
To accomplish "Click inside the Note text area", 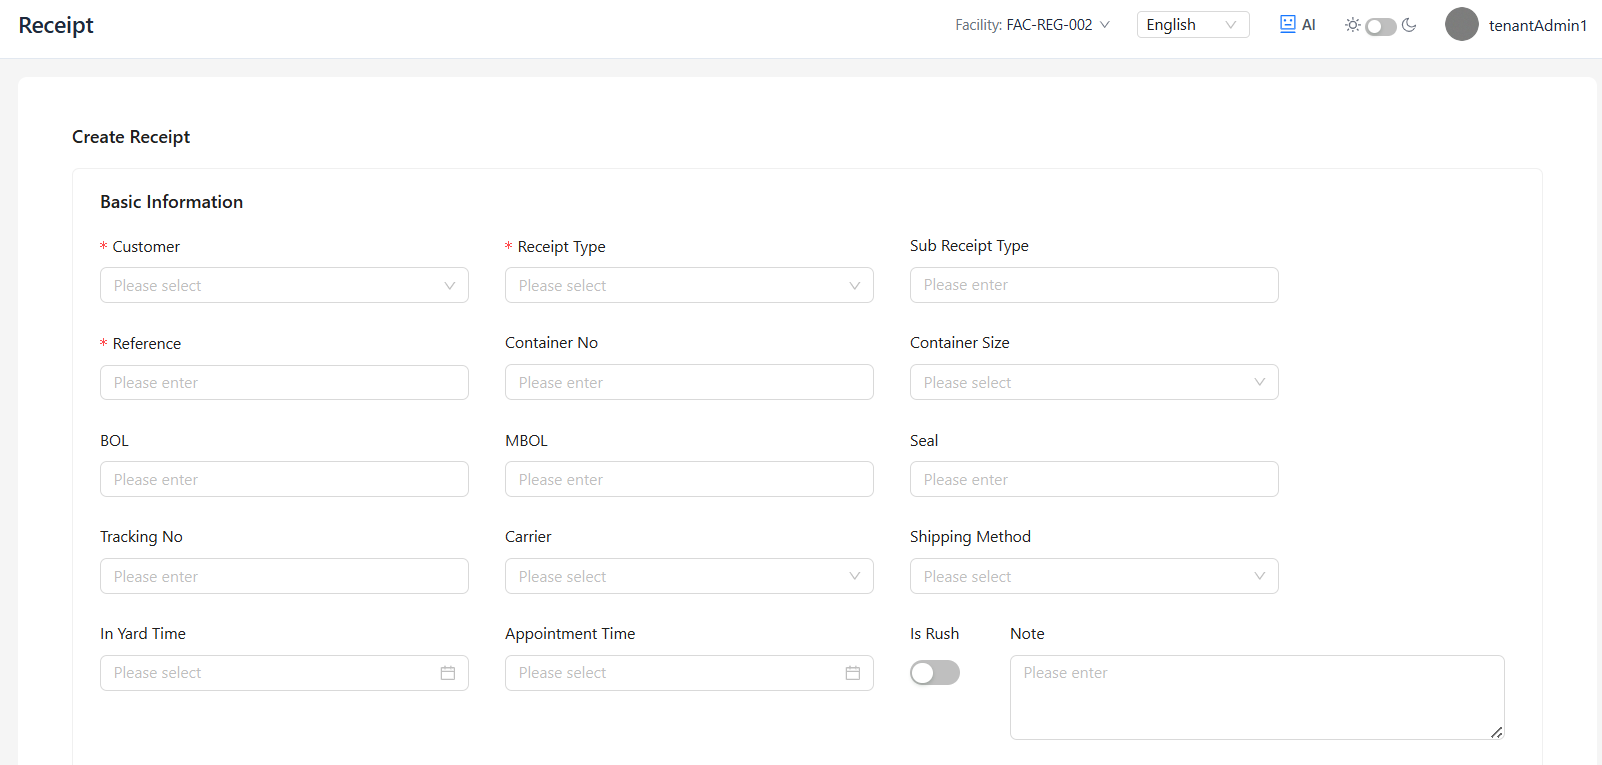I will 1257,697.
